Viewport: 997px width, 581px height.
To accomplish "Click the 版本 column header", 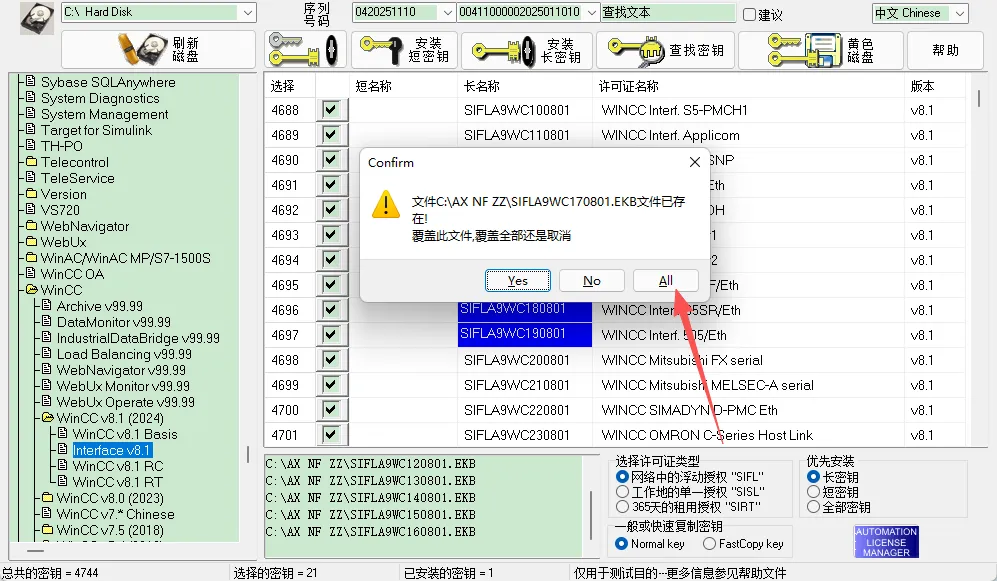I will tap(923, 86).
